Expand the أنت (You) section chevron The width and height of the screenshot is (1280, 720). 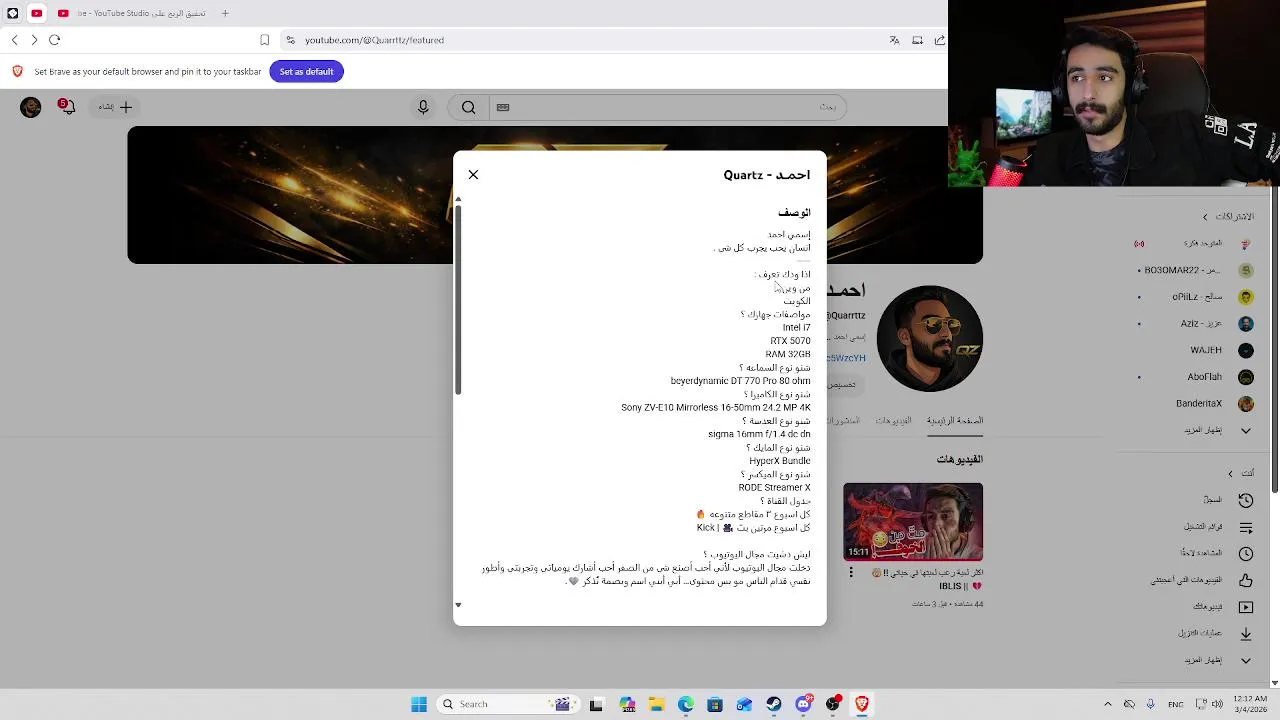click(x=1230, y=473)
